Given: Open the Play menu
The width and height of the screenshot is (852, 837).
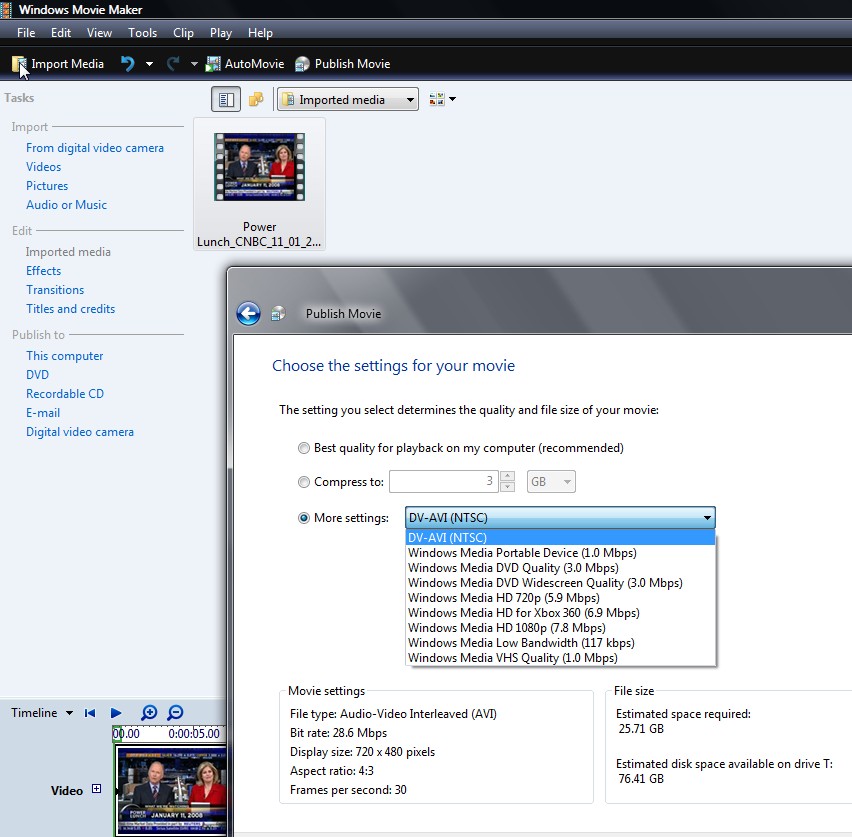Looking at the screenshot, I should [x=221, y=33].
